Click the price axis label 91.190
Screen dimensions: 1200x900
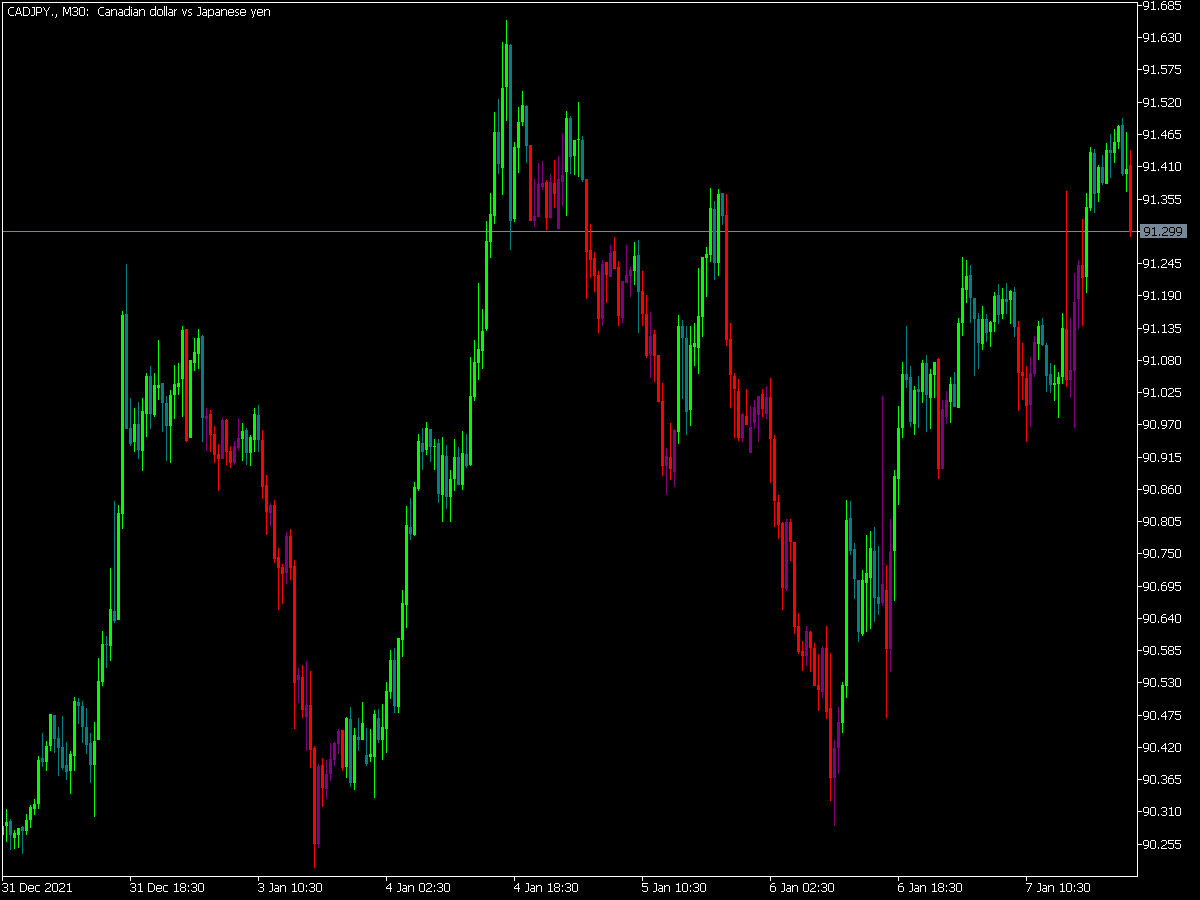[1160, 296]
